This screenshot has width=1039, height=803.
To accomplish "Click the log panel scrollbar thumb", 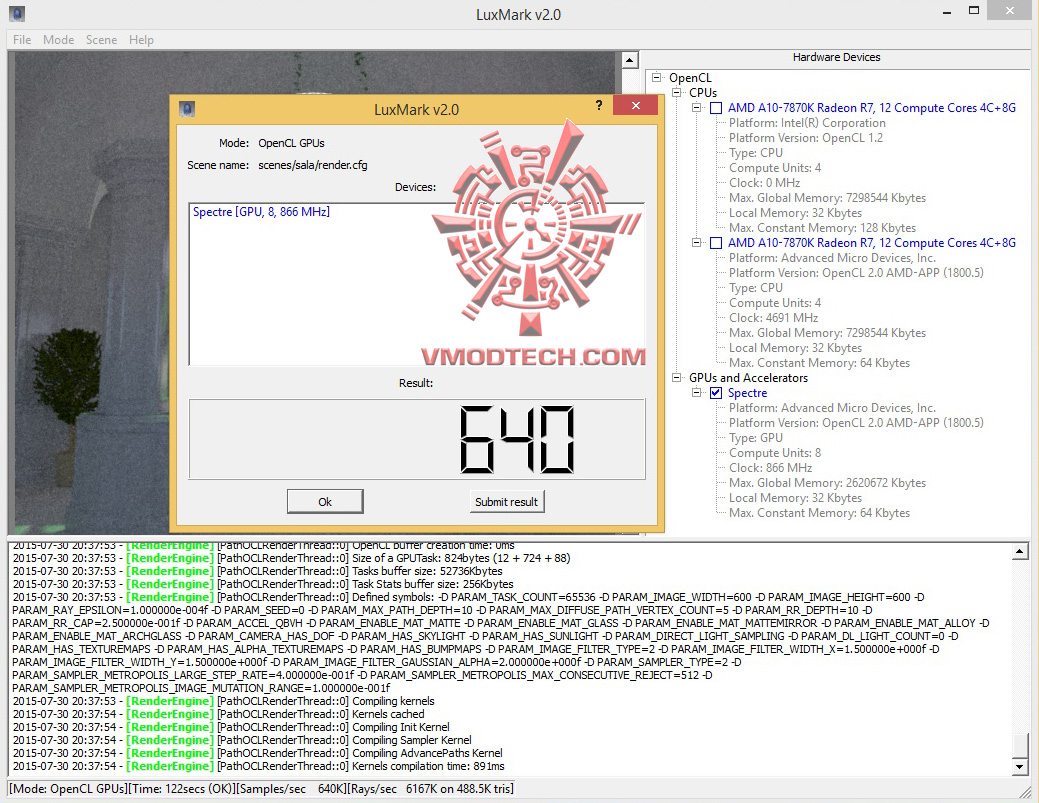I will point(1020,745).
